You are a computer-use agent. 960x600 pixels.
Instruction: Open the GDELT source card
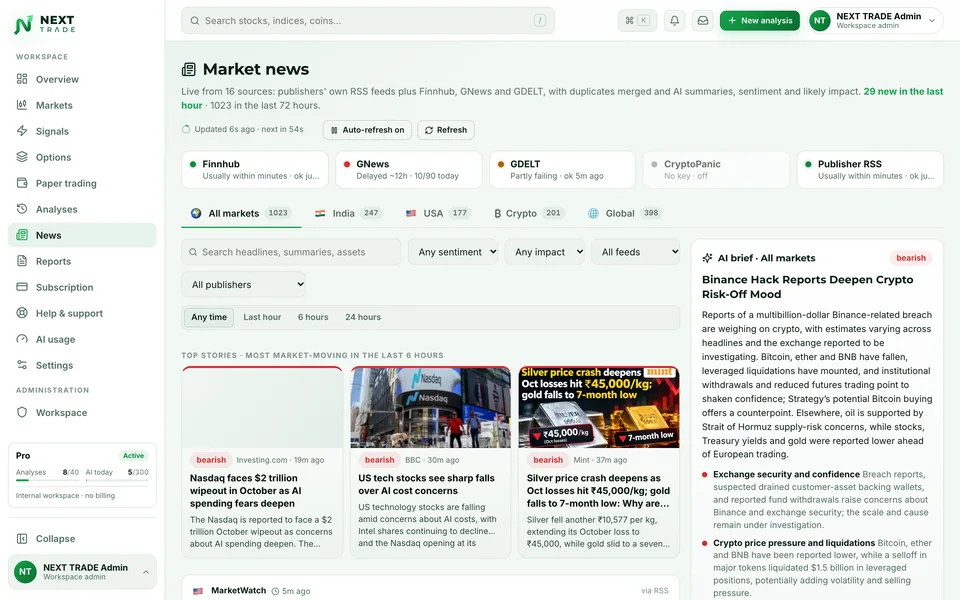tap(563, 170)
